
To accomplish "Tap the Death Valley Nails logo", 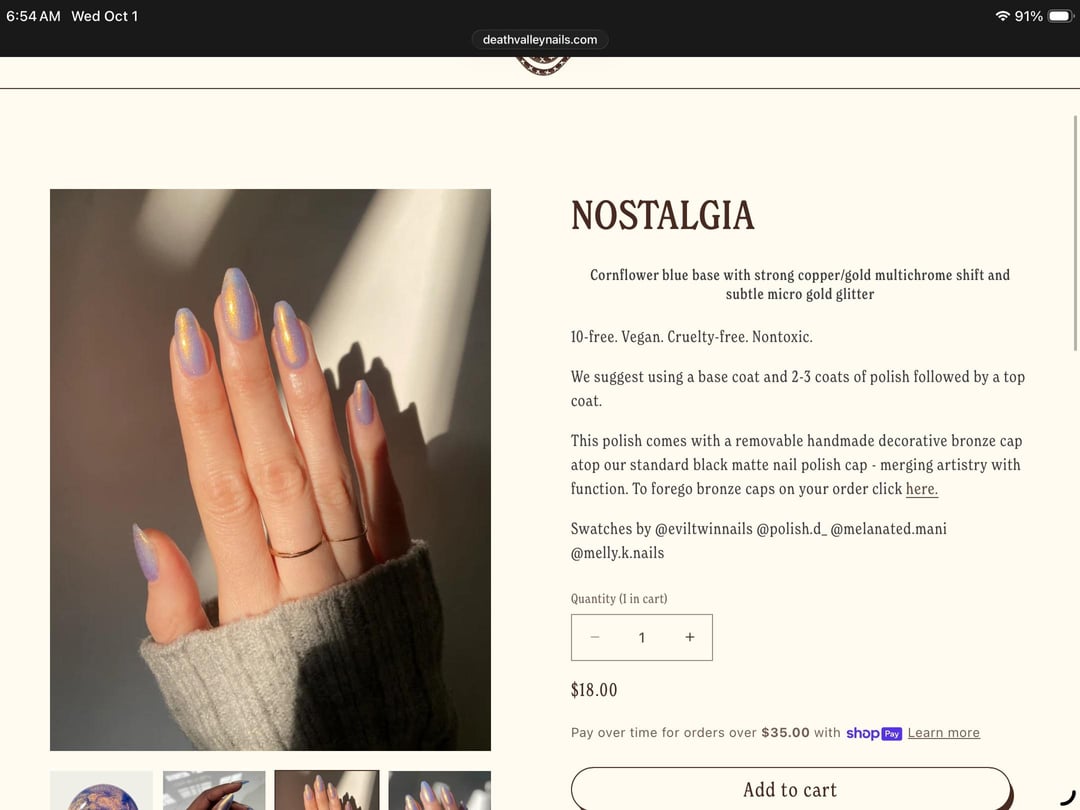I will coord(543,65).
